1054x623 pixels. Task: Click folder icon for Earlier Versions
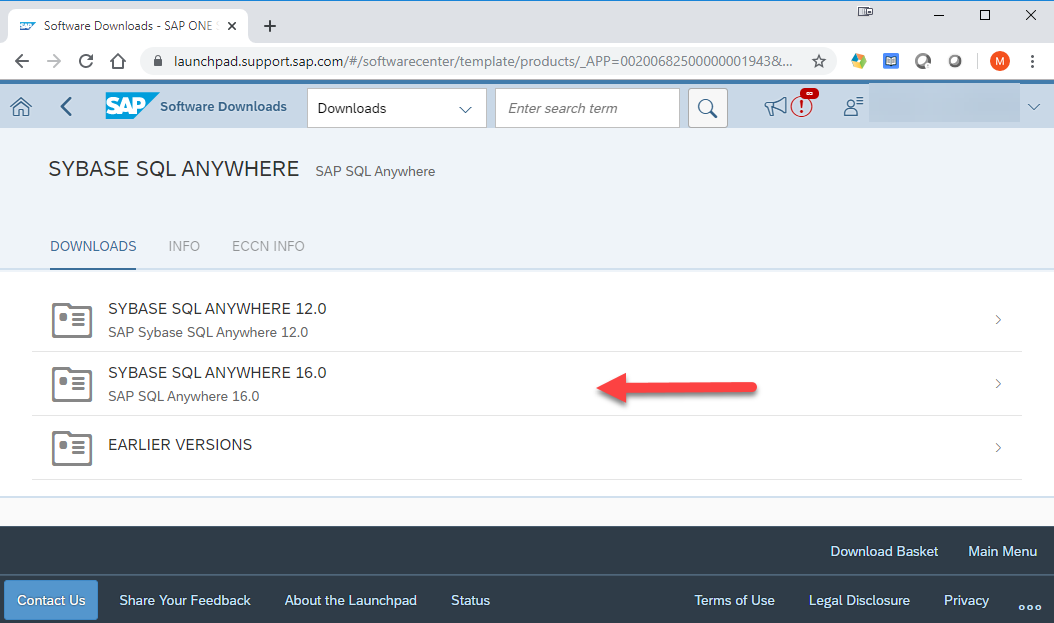72,448
